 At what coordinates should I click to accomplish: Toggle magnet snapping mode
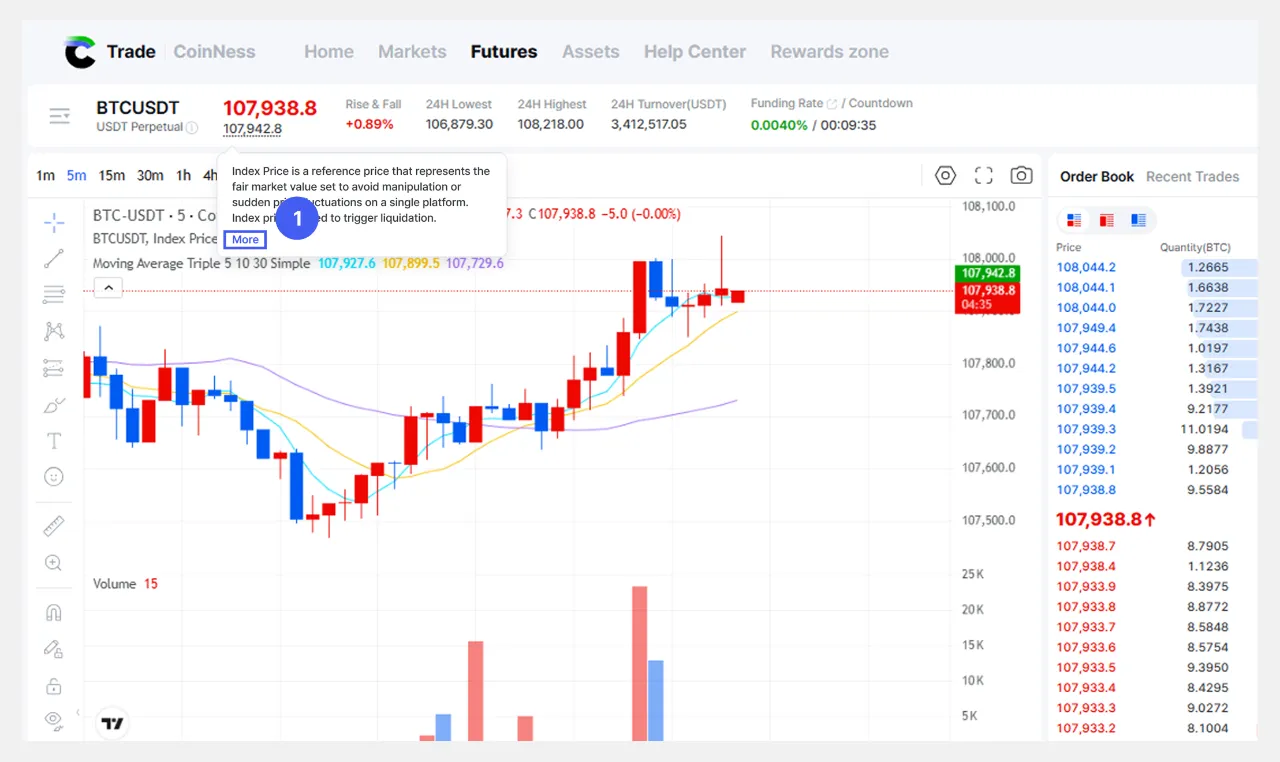54,612
